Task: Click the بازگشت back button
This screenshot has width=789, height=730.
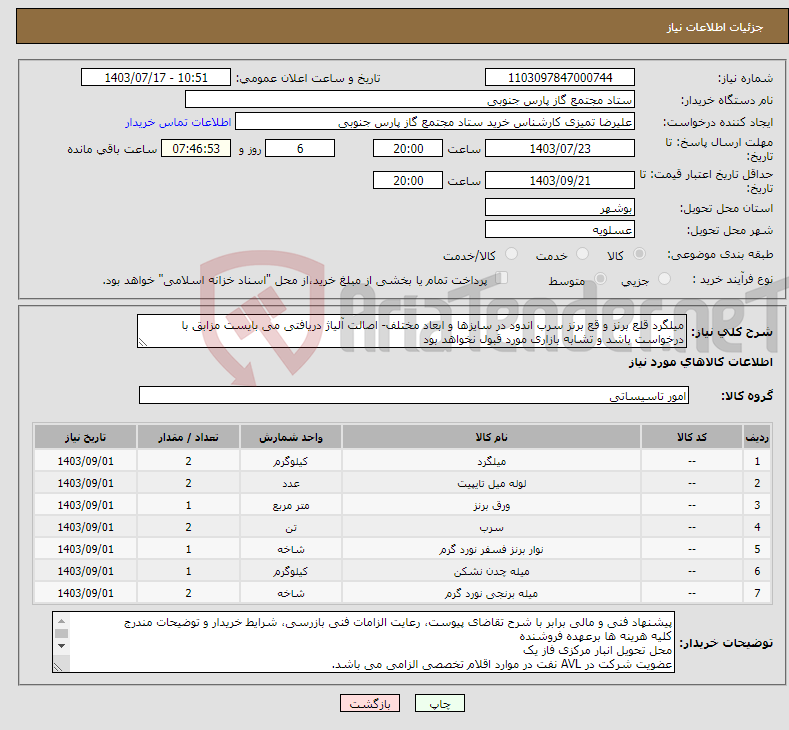Action: click(x=370, y=703)
